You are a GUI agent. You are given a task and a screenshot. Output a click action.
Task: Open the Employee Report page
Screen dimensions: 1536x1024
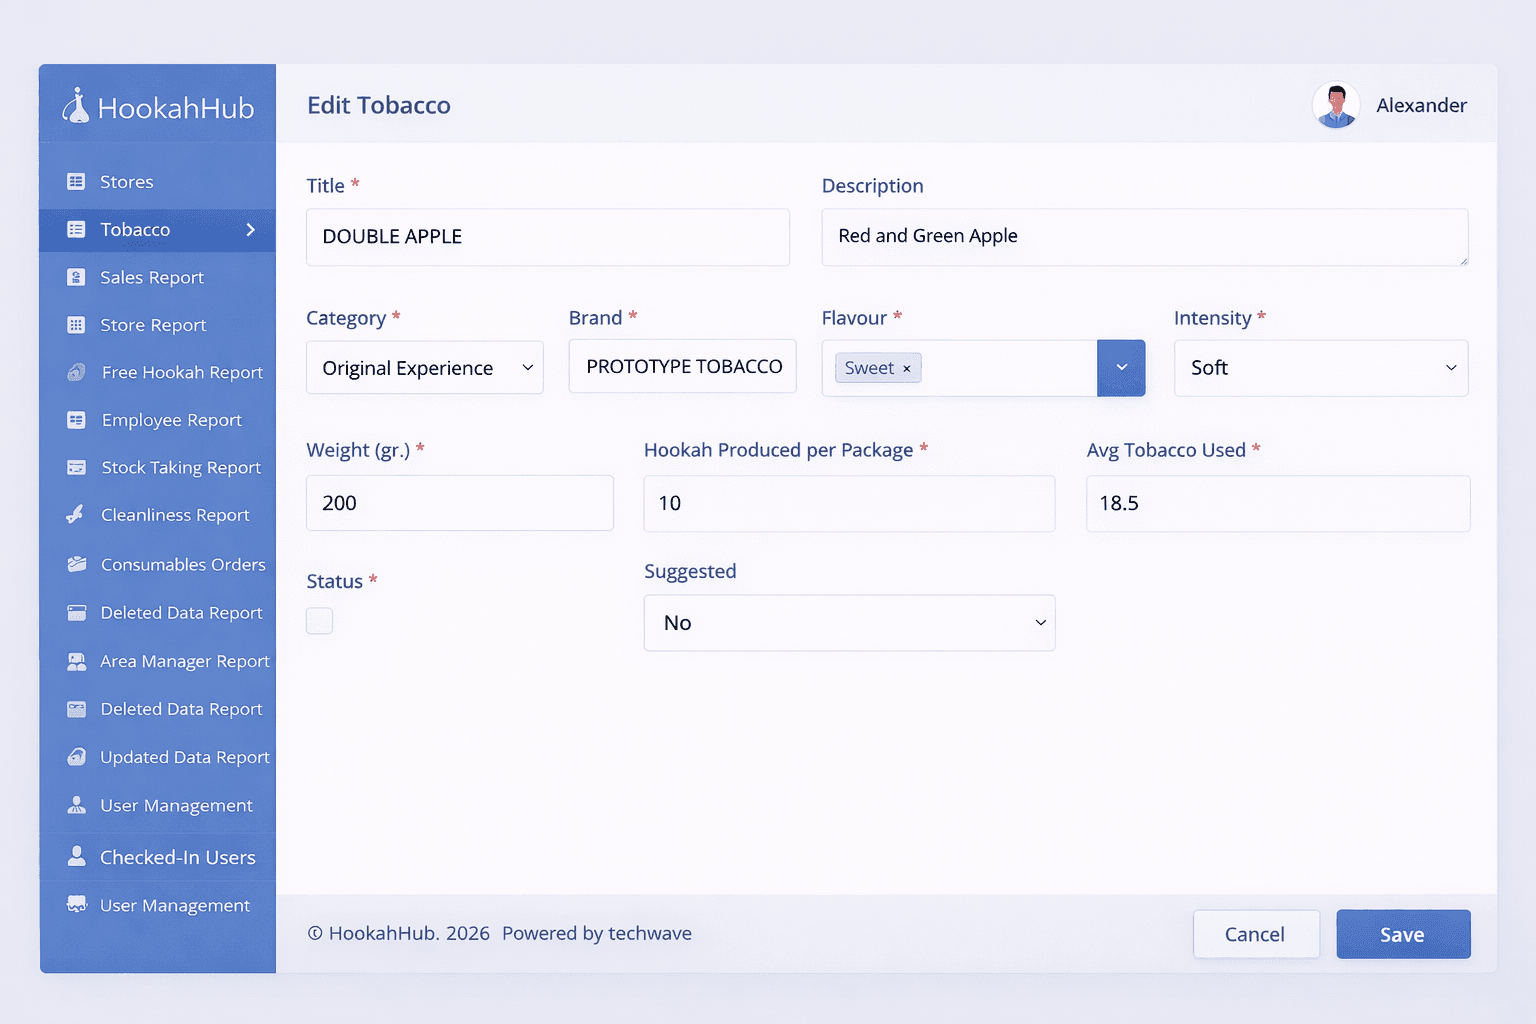tap(170, 420)
